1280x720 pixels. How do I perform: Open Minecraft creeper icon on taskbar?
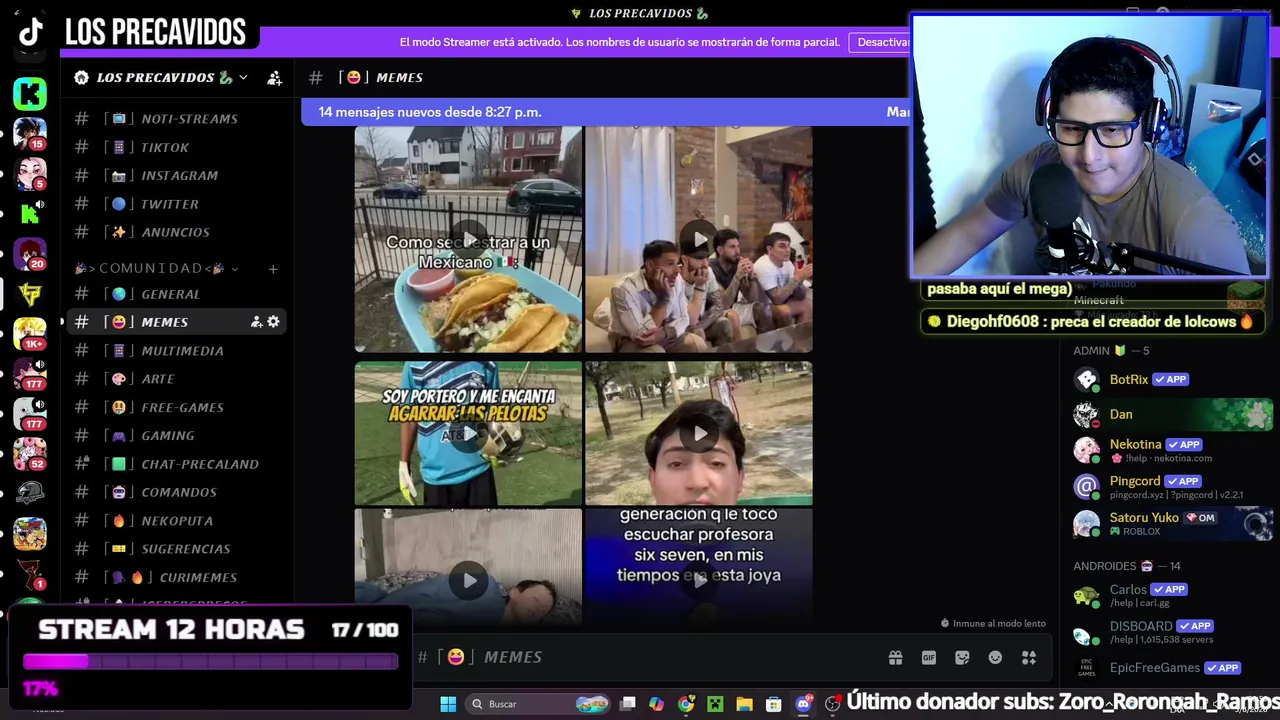[715, 704]
